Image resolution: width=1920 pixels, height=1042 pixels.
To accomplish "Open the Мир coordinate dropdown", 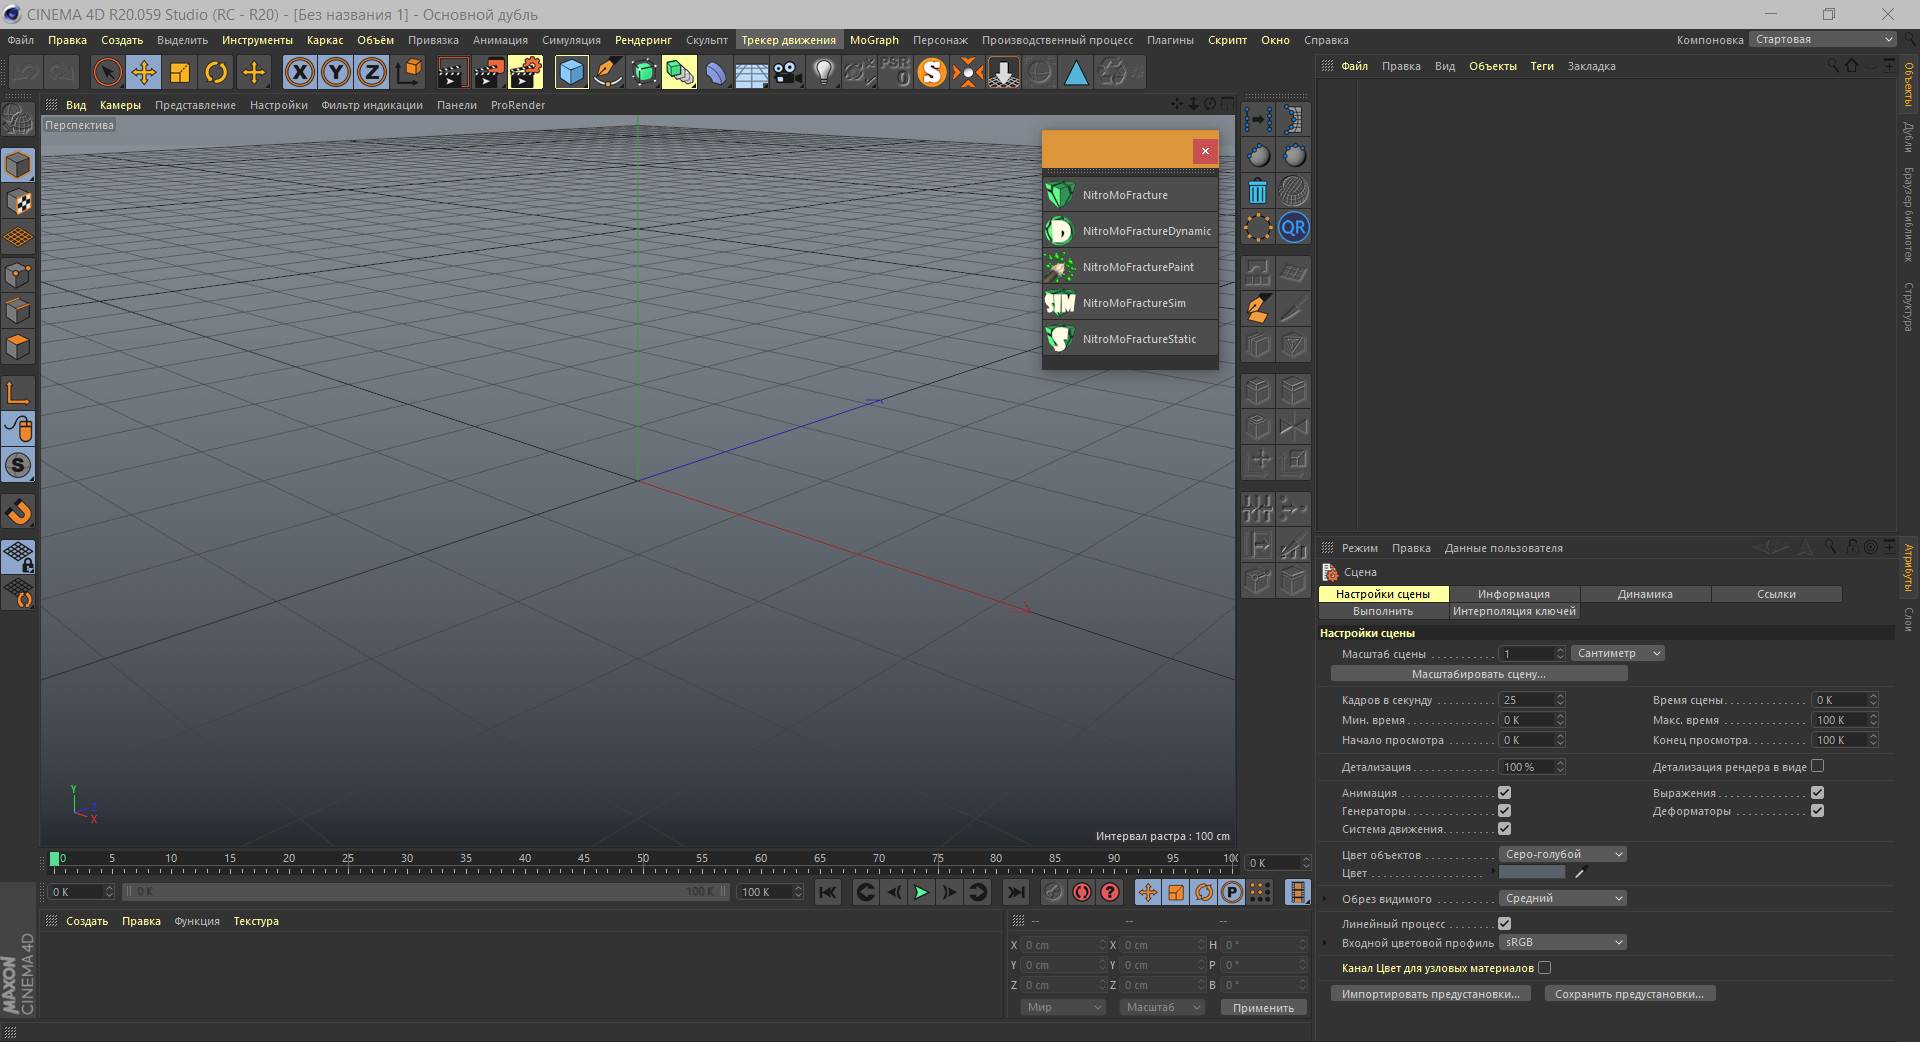I will tap(1062, 1007).
